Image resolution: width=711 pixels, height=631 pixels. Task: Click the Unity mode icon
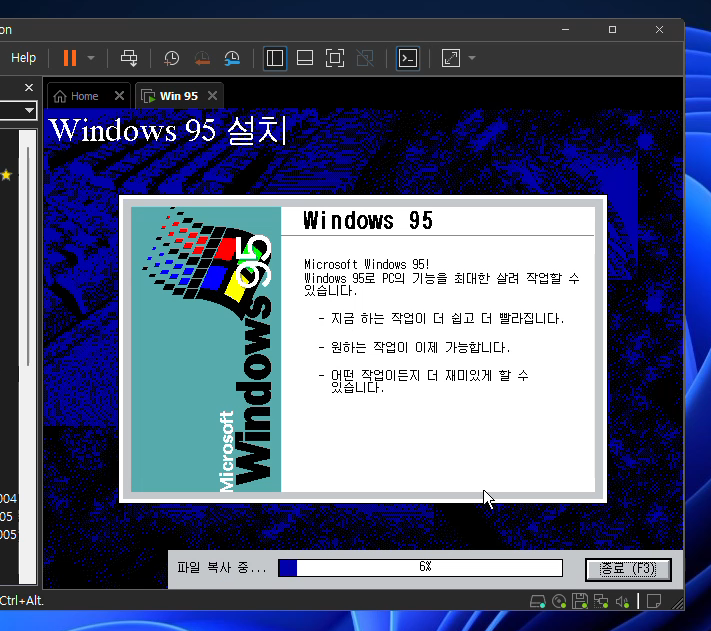click(x=365, y=58)
